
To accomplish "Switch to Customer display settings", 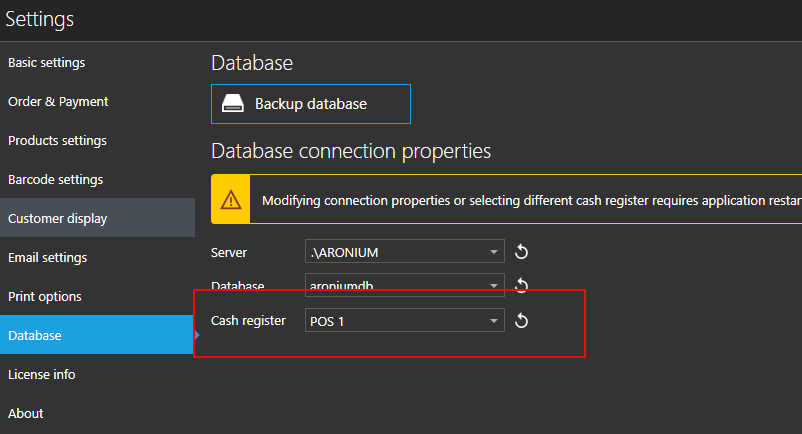I will click(58, 218).
